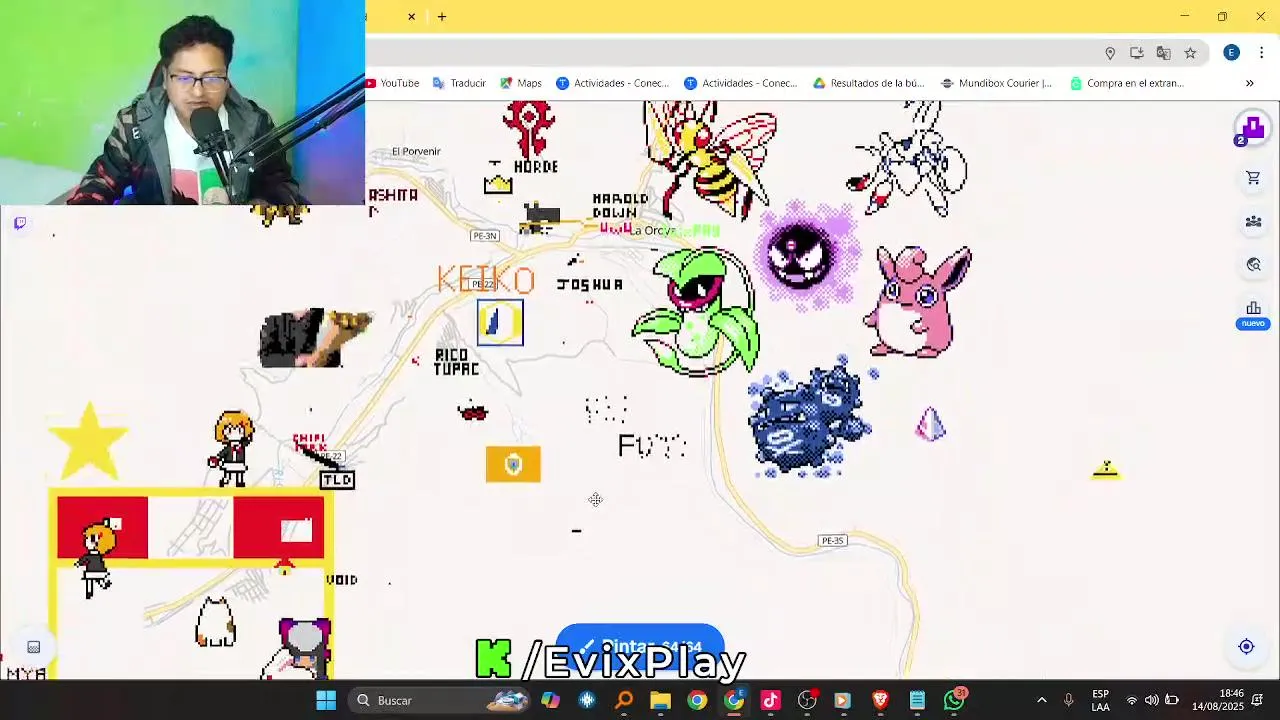The height and width of the screenshot is (720, 1280).
Task: Open the Mundibox Courier bookmark
Action: (x=996, y=83)
